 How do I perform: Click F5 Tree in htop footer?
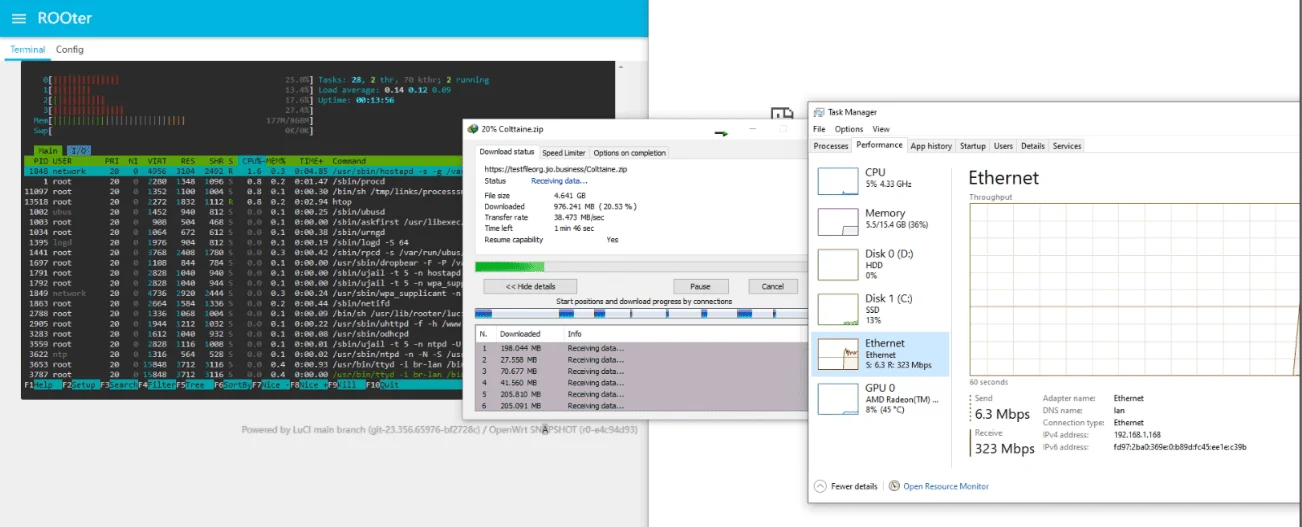(195, 385)
